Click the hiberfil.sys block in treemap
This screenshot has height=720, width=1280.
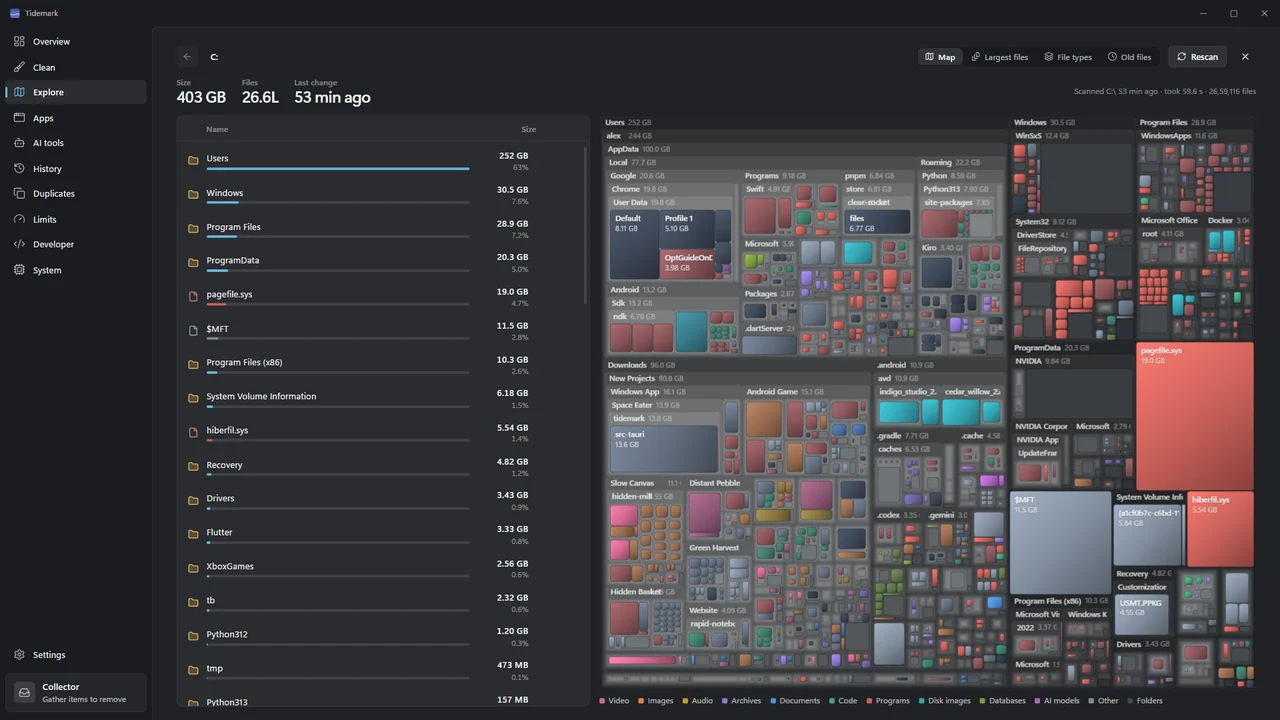tap(1220, 529)
